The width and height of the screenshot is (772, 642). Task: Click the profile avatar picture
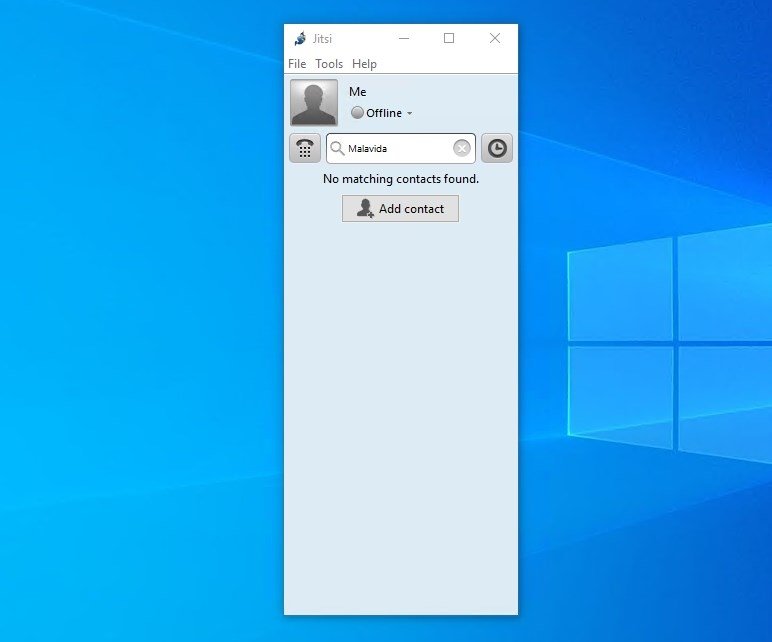[x=314, y=102]
